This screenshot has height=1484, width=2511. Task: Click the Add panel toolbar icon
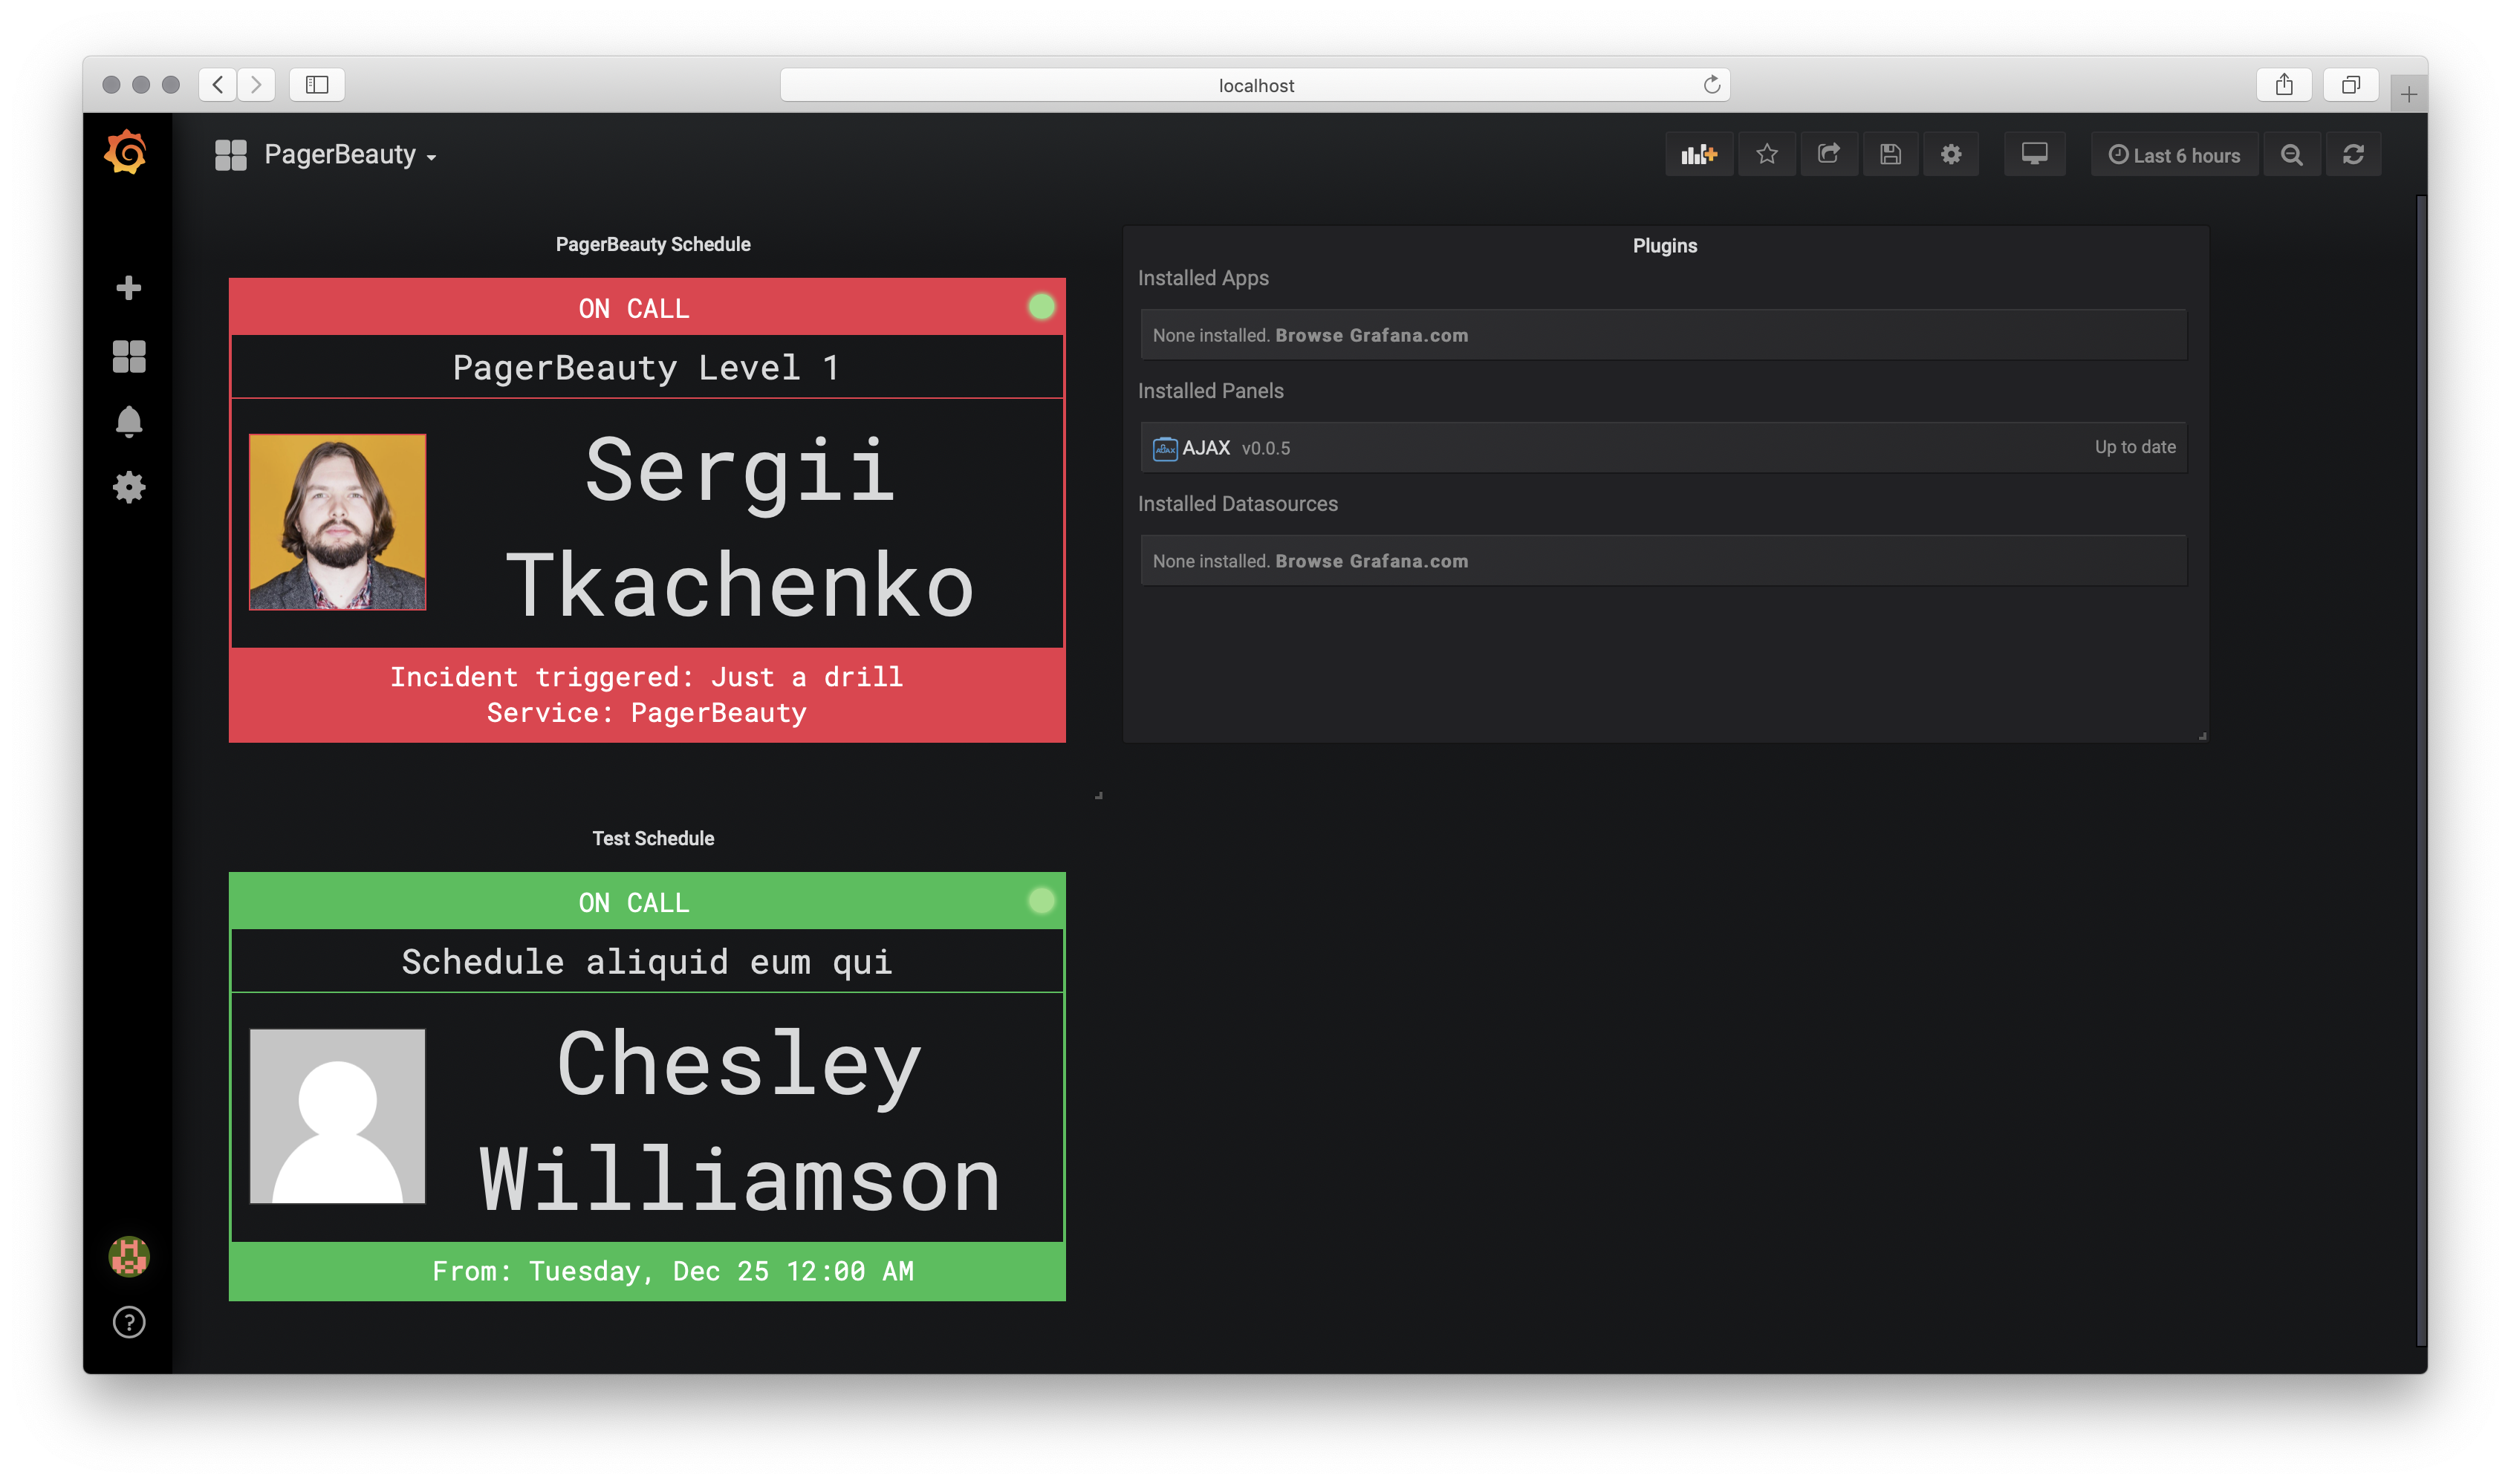coord(1698,154)
